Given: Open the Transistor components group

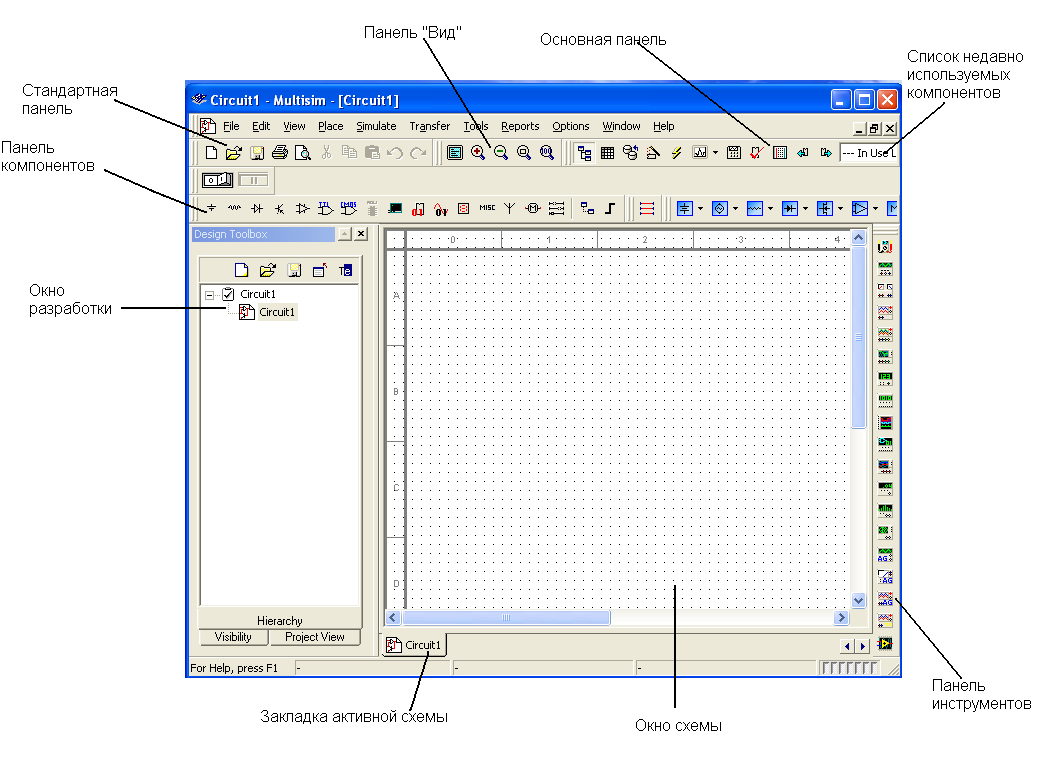Looking at the screenshot, I should click(280, 208).
